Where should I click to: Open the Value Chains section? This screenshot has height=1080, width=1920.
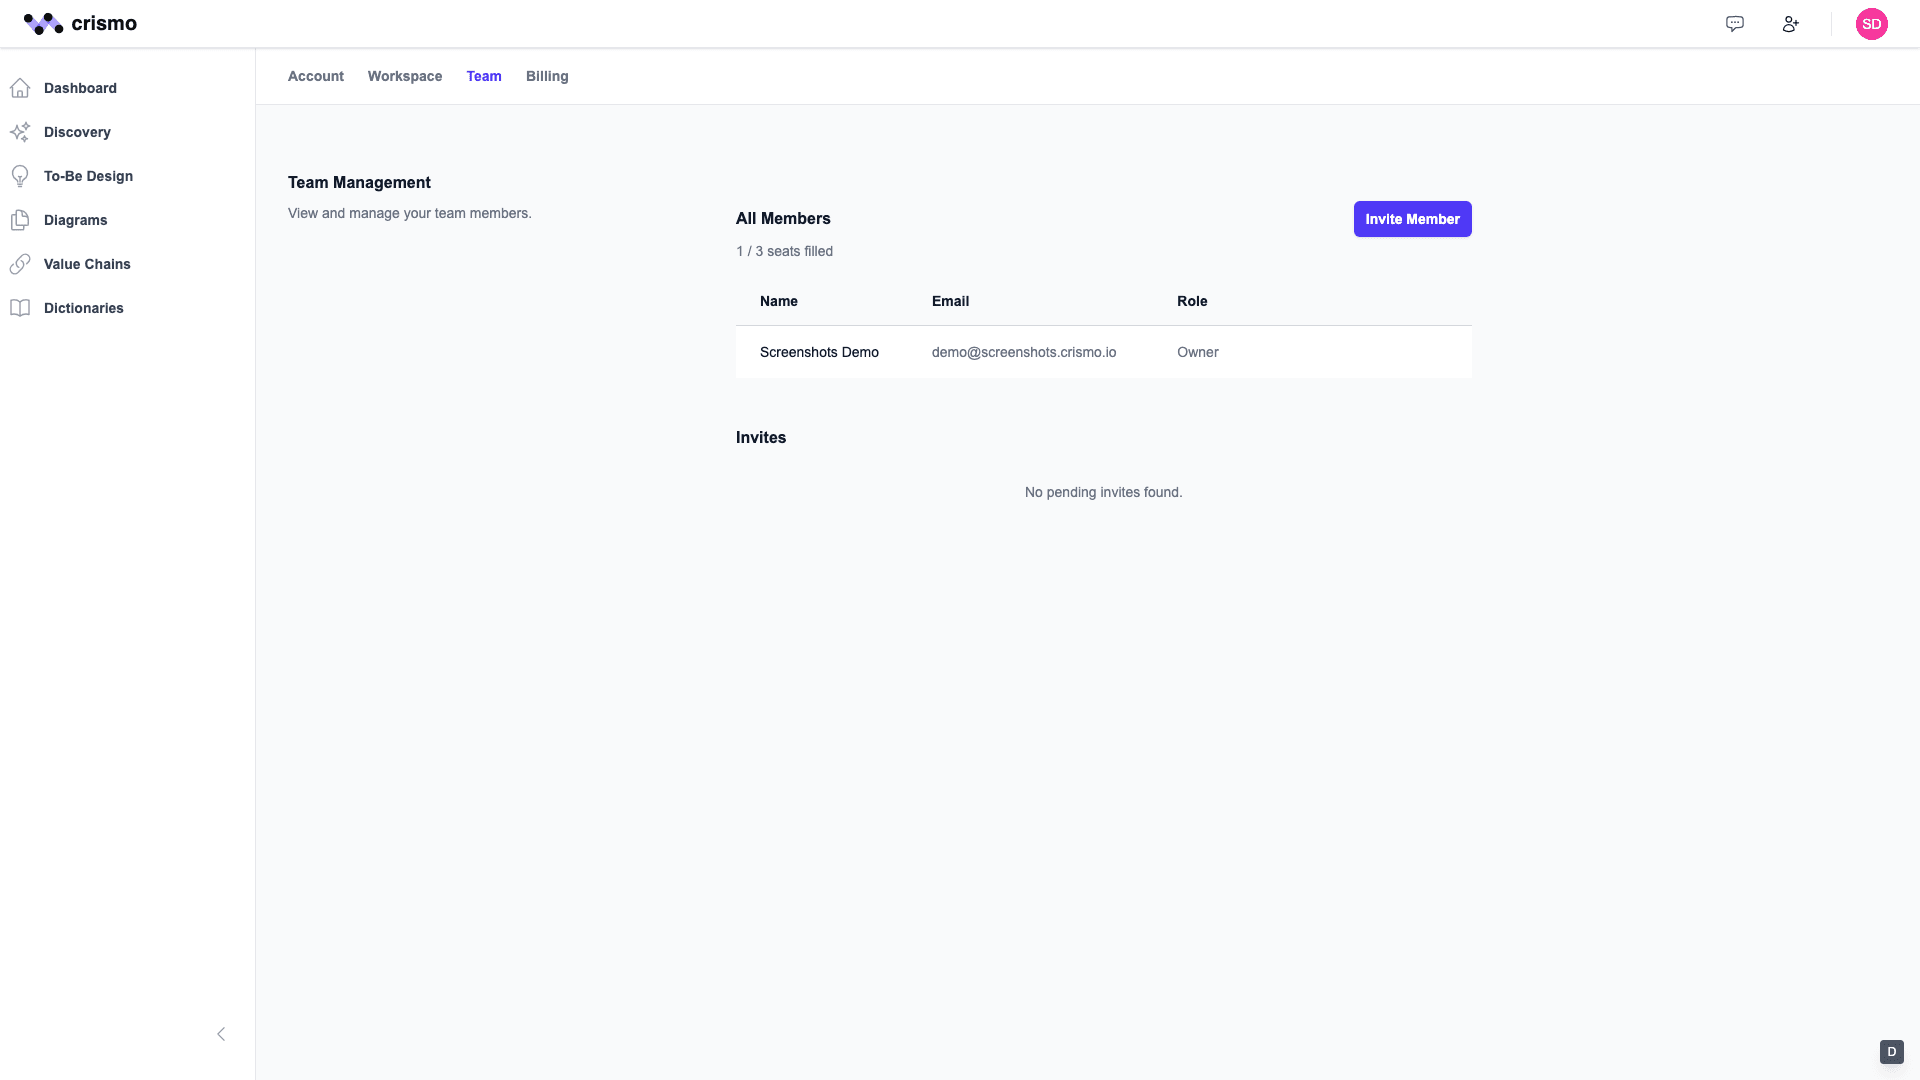(x=87, y=264)
